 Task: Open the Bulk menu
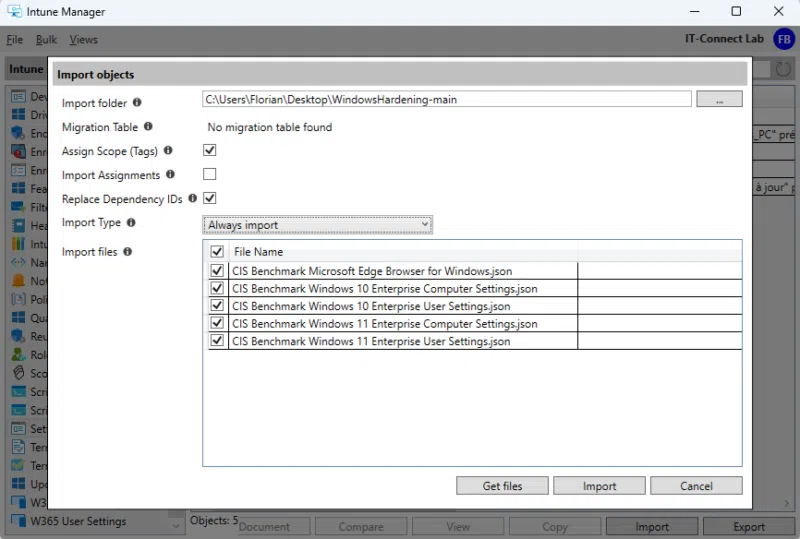(46, 40)
